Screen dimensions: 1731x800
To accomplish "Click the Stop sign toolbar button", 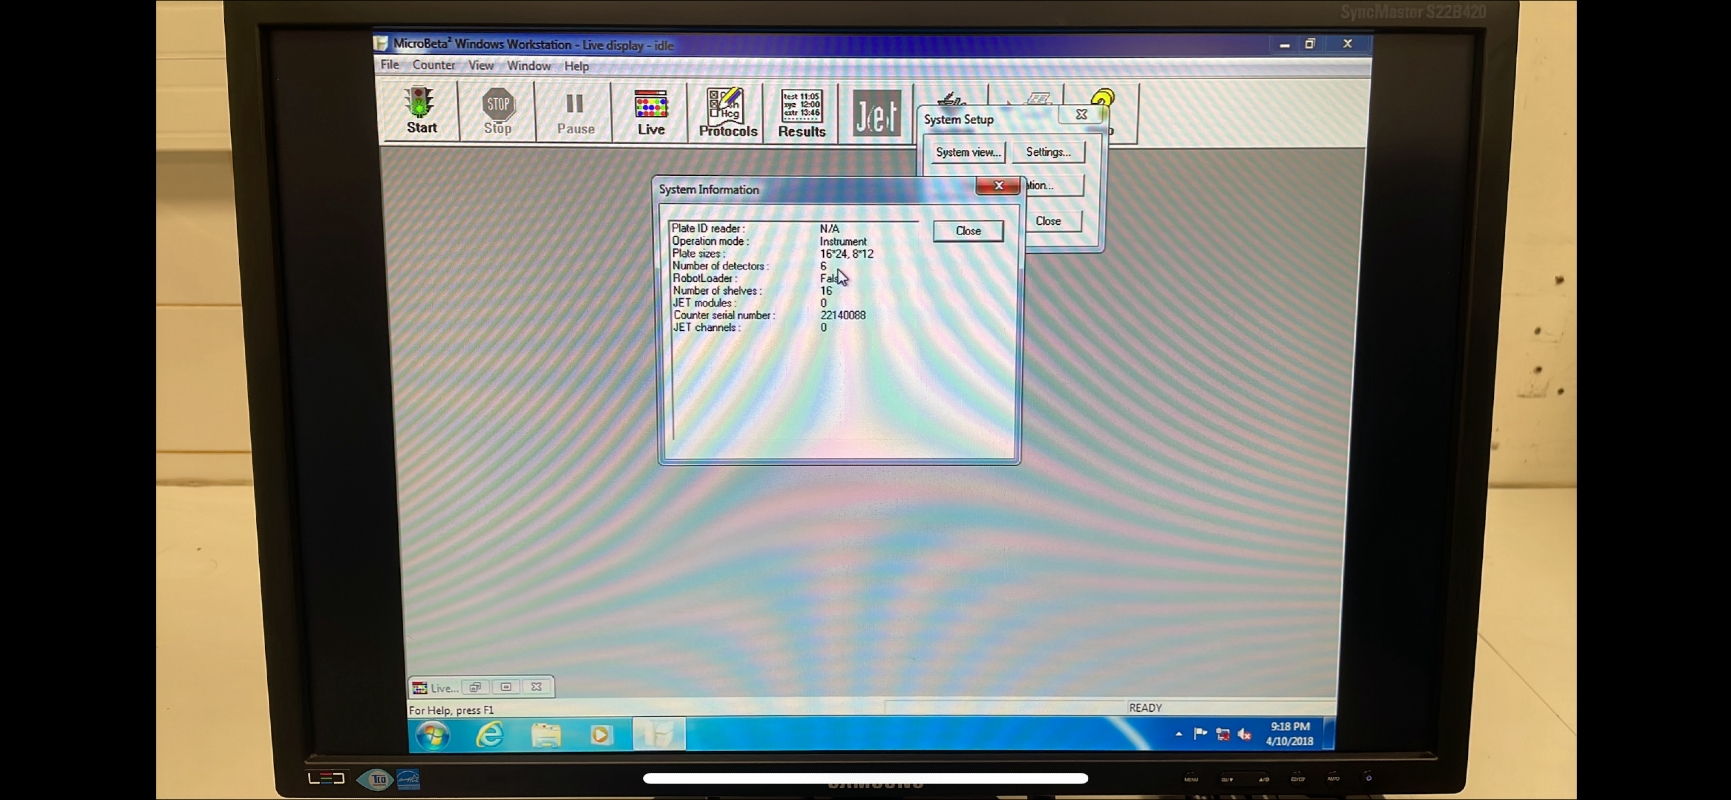I will pos(498,111).
